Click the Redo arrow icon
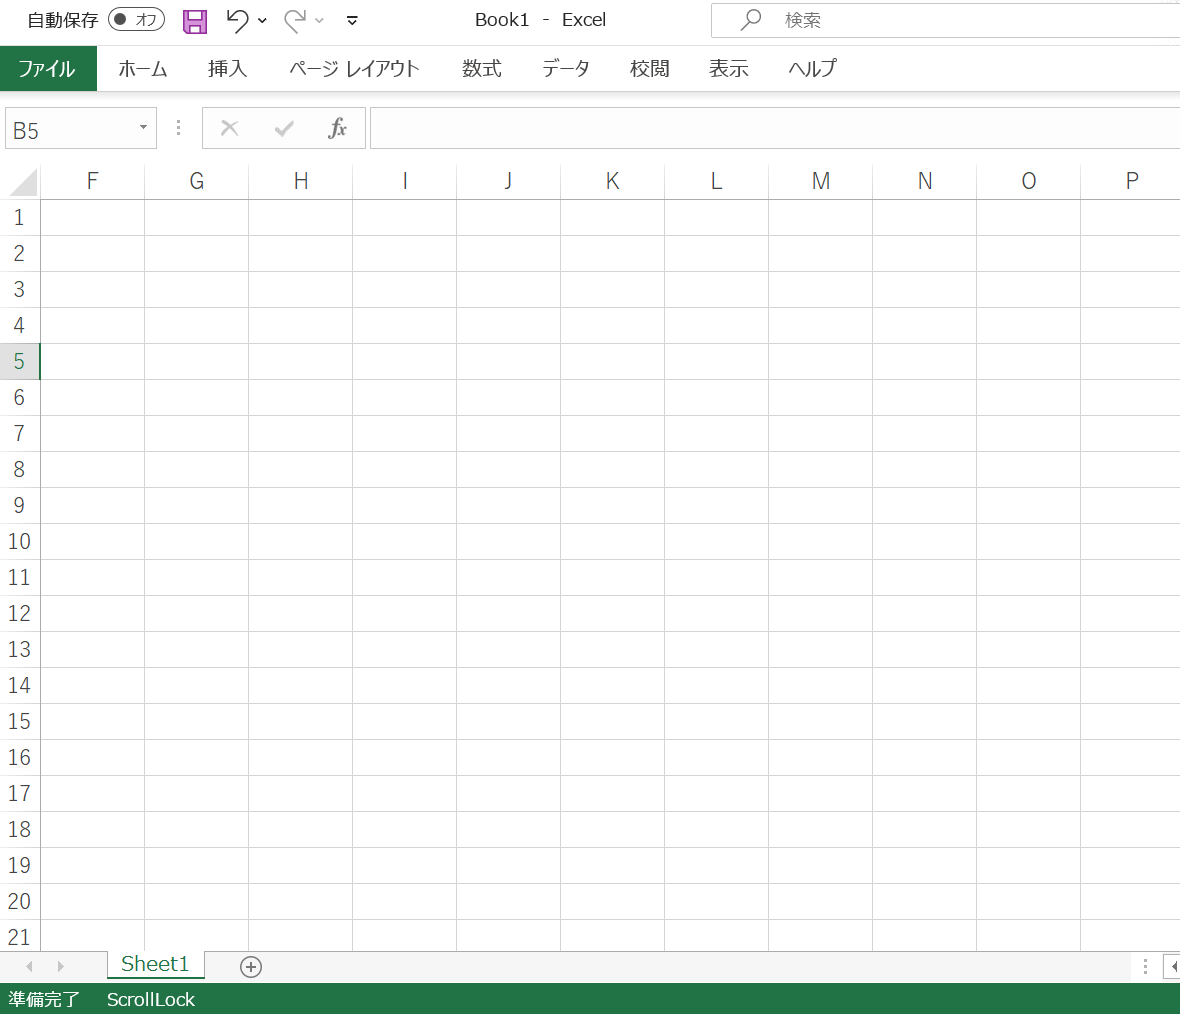This screenshot has width=1180, height=1014. pos(295,20)
